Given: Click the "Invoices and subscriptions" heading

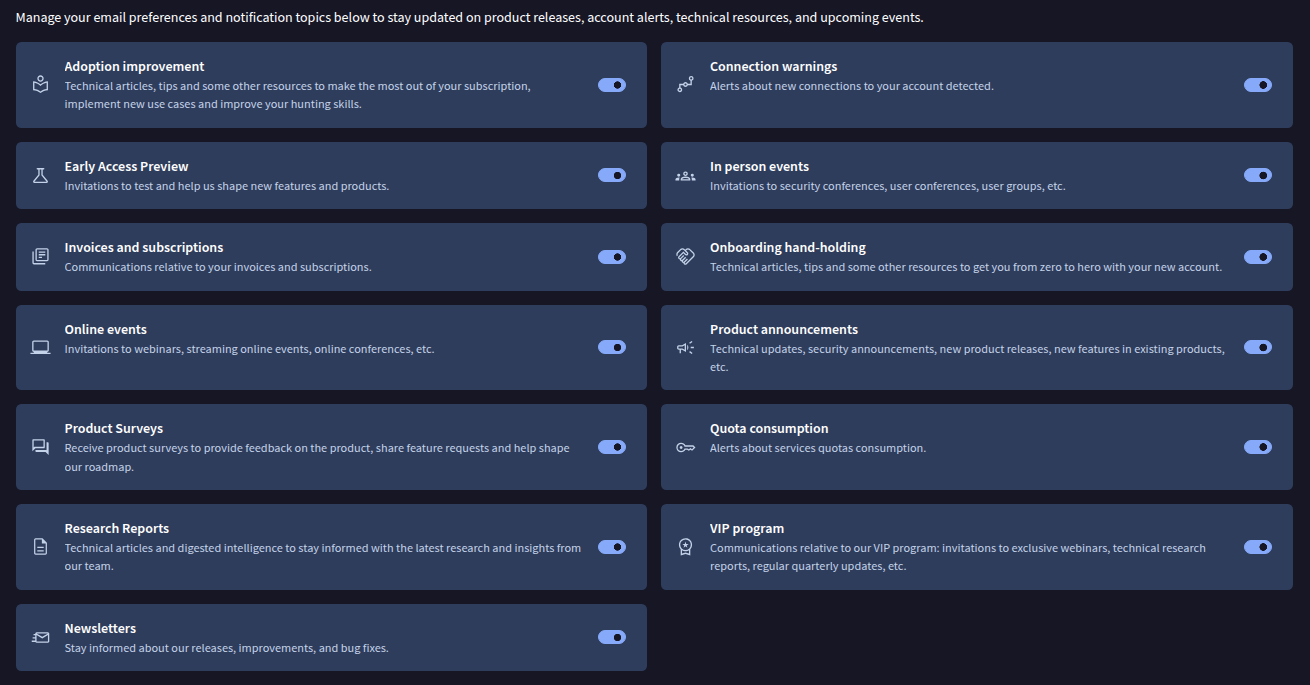Looking at the screenshot, I should pos(144,247).
